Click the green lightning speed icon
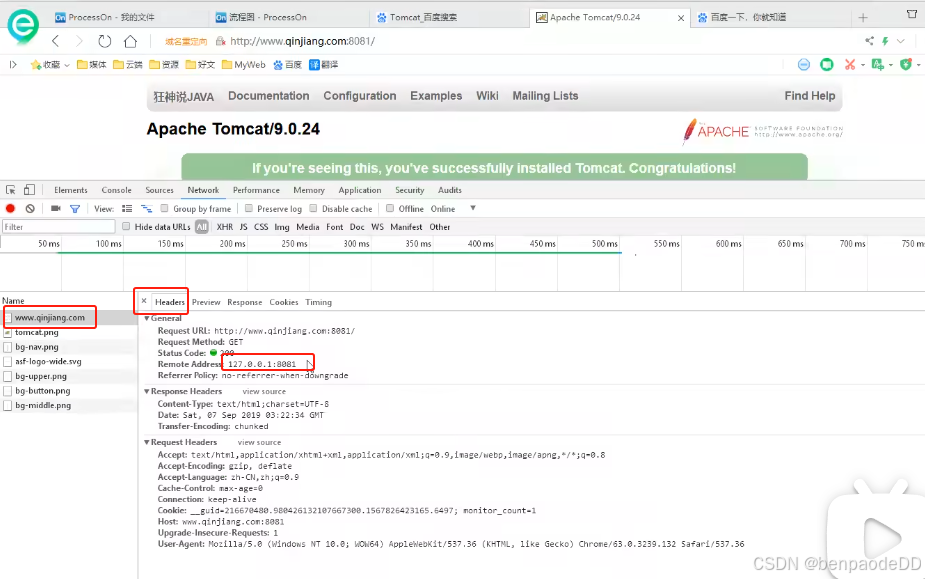925x579 pixels. point(885,41)
